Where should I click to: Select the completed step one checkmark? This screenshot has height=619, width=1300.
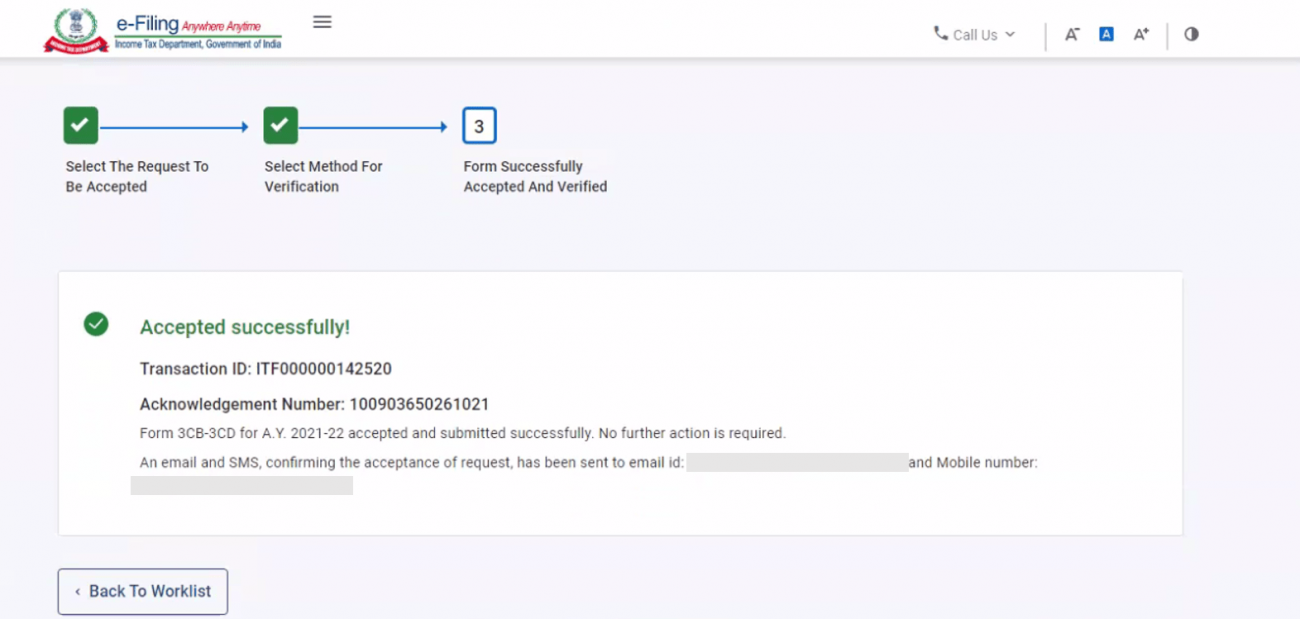click(81, 126)
